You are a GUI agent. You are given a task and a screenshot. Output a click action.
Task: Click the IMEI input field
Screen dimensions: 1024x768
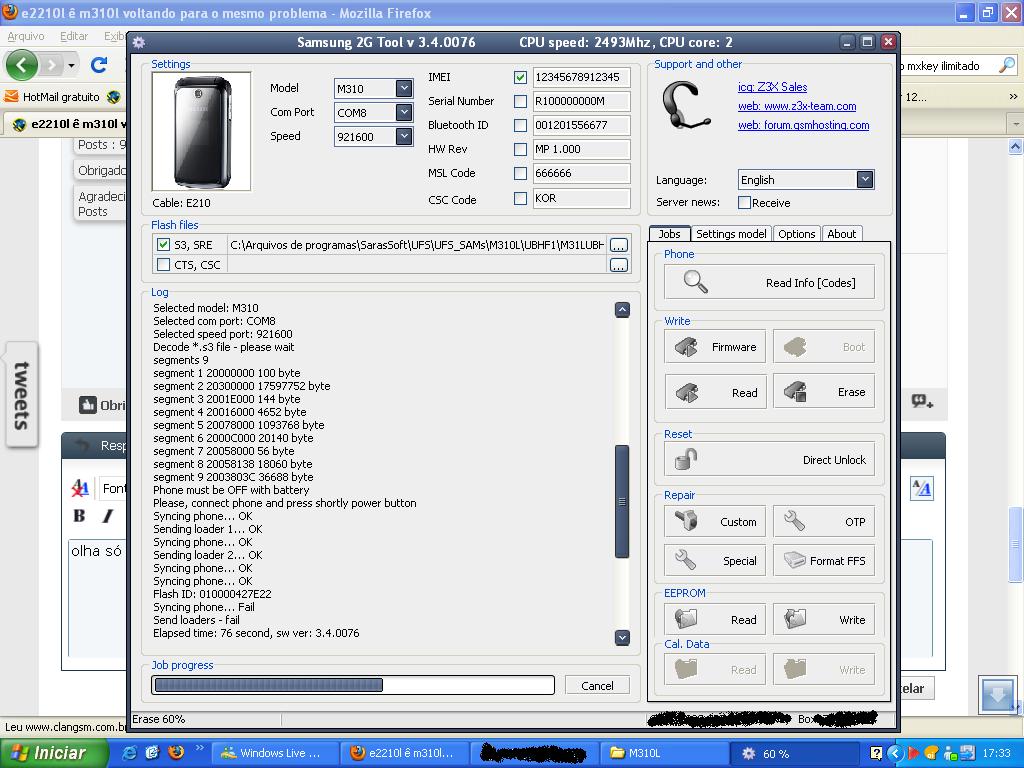tap(581, 77)
